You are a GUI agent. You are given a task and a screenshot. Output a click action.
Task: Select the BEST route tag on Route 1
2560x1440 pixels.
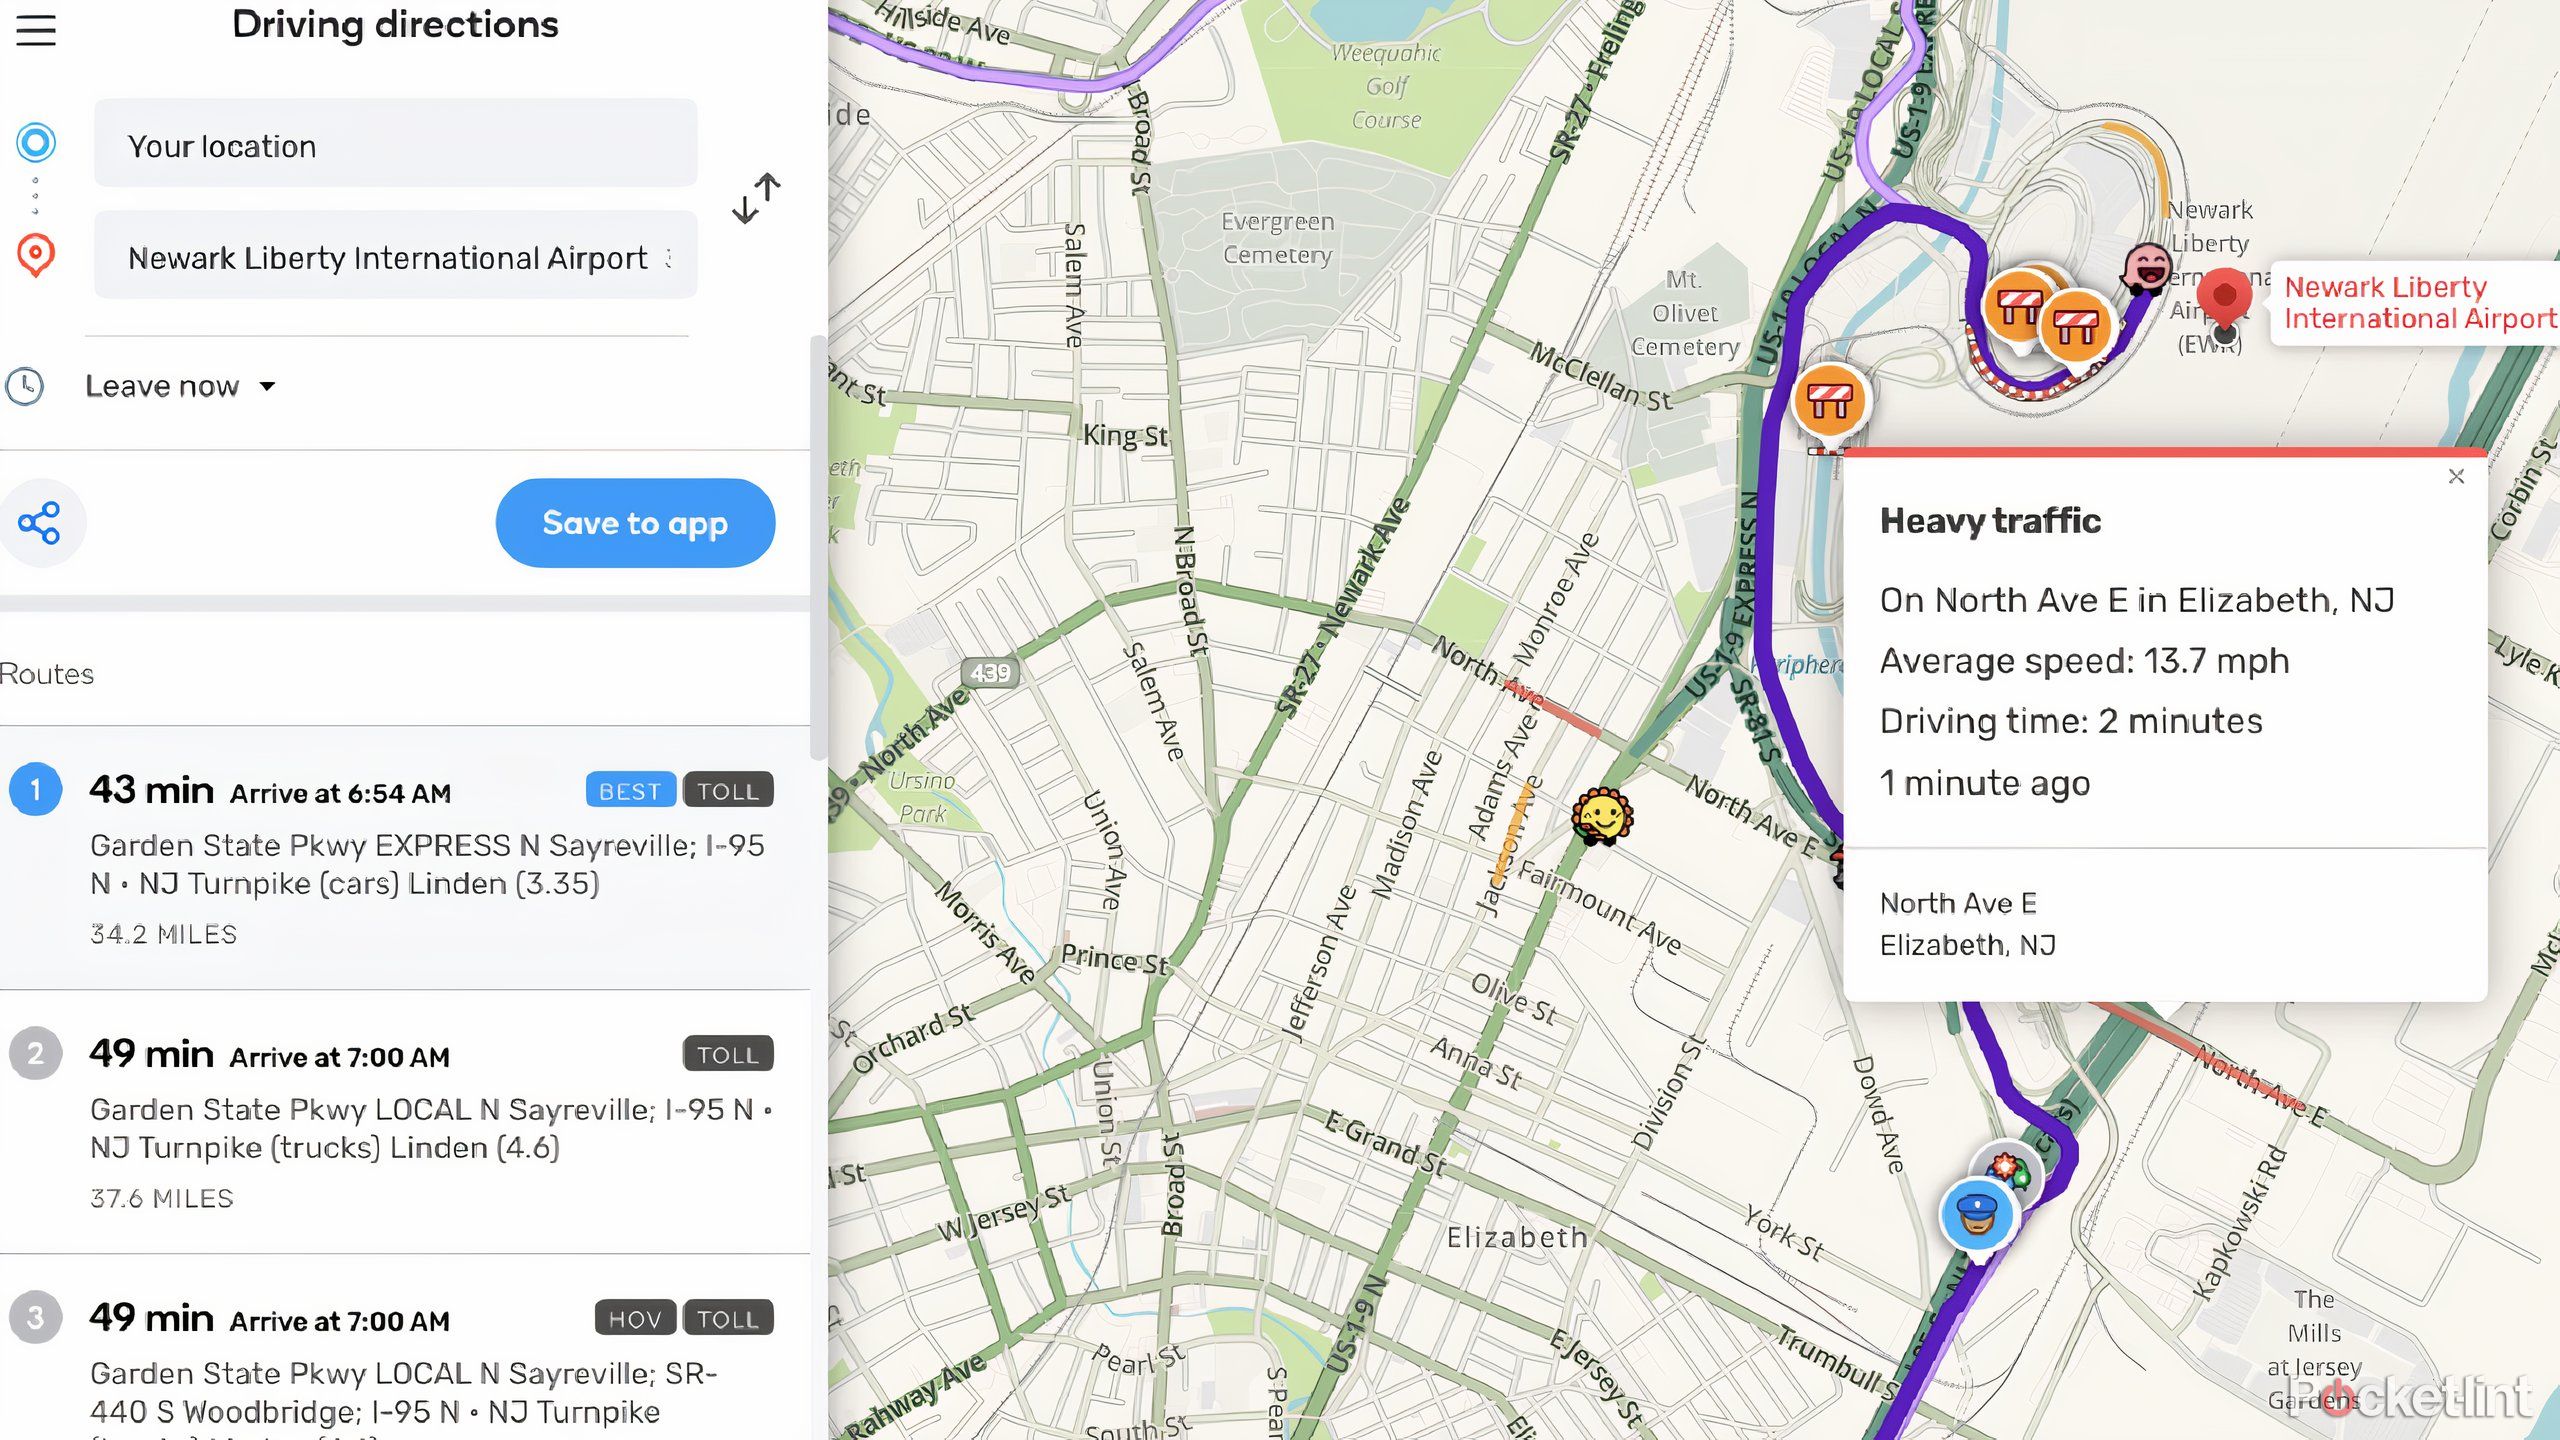[x=628, y=789]
